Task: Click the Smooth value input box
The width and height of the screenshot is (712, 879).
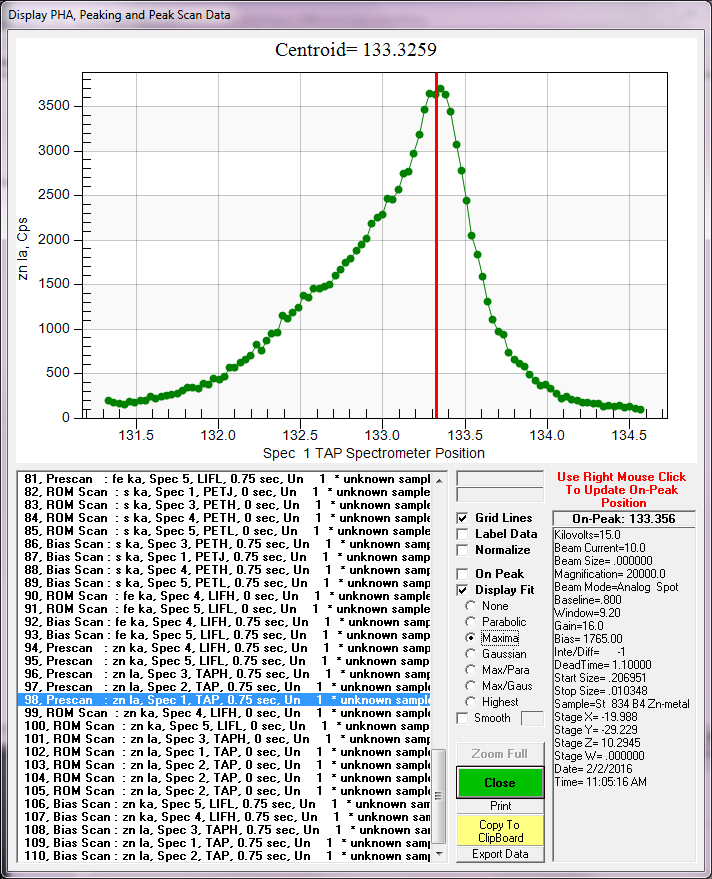Action: (x=532, y=718)
